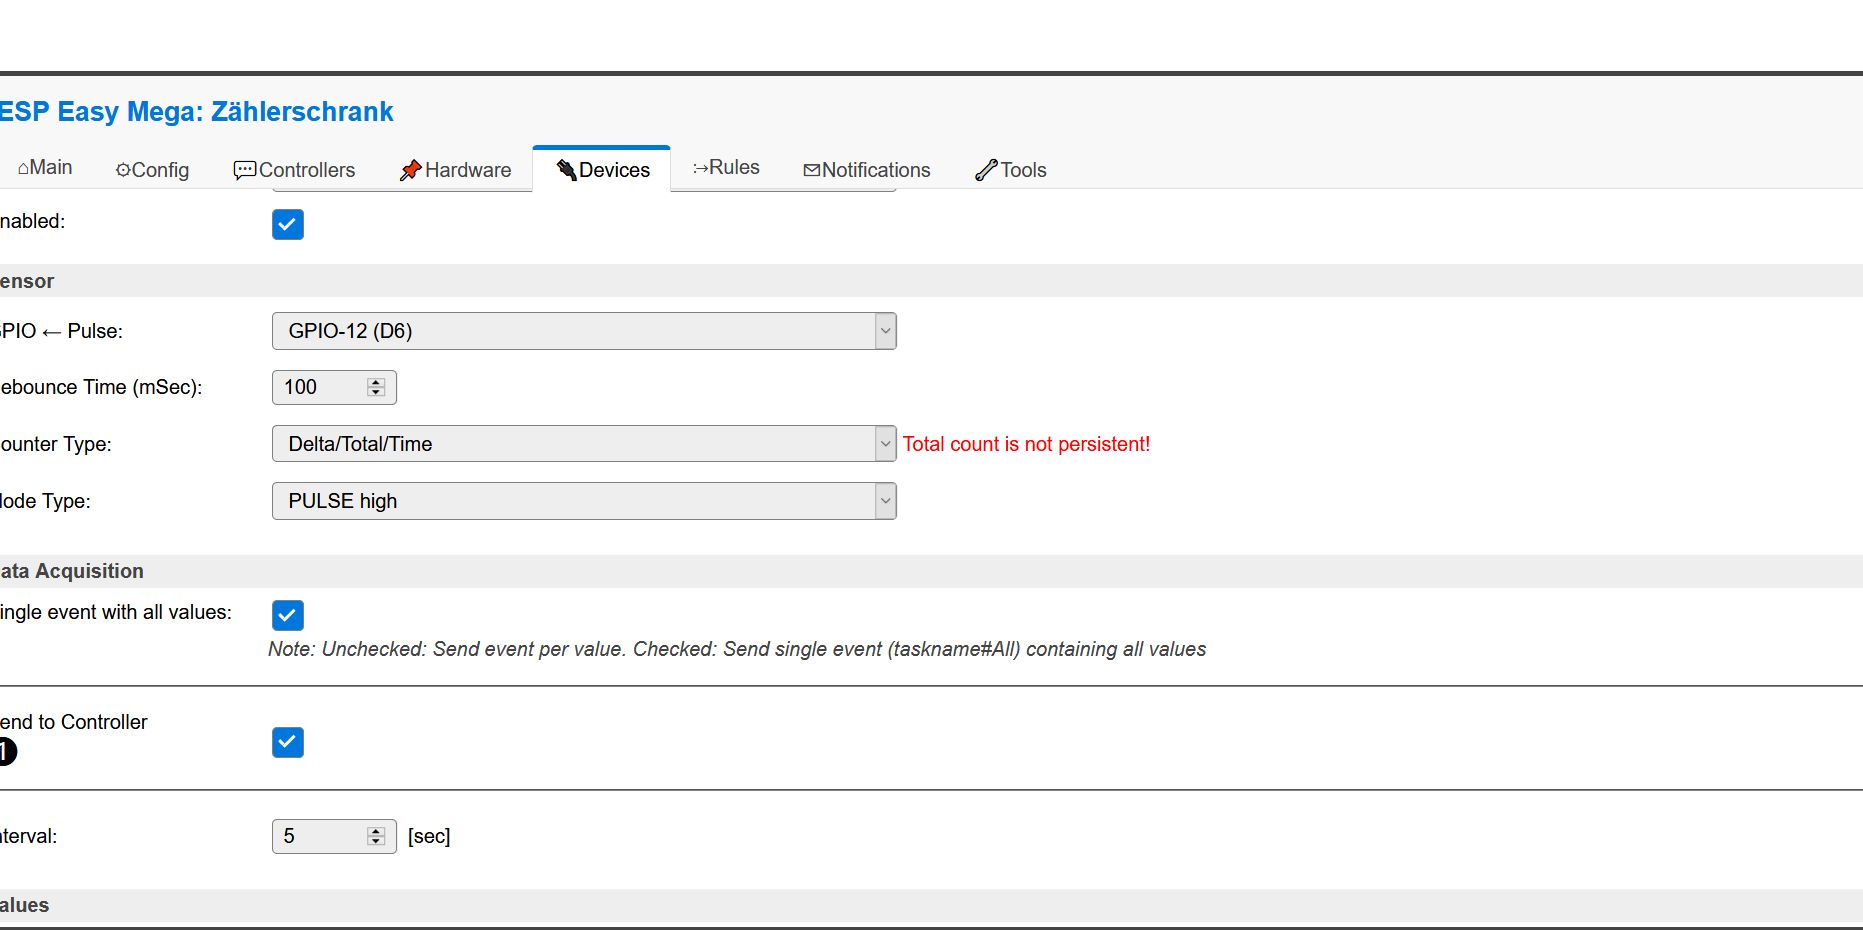Increase Interval with the up arrow

coord(376,831)
